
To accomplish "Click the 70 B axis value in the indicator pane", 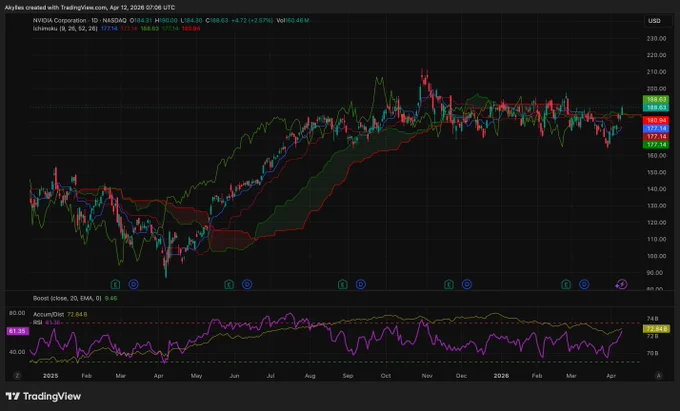I will [x=653, y=353].
